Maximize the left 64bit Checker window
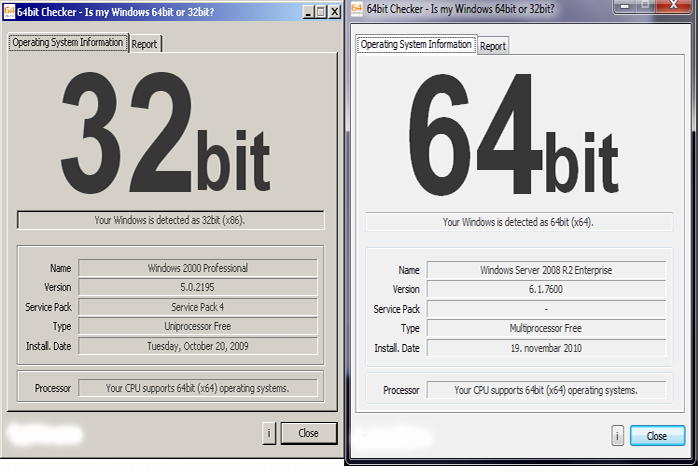 click(x=321, y=12)
